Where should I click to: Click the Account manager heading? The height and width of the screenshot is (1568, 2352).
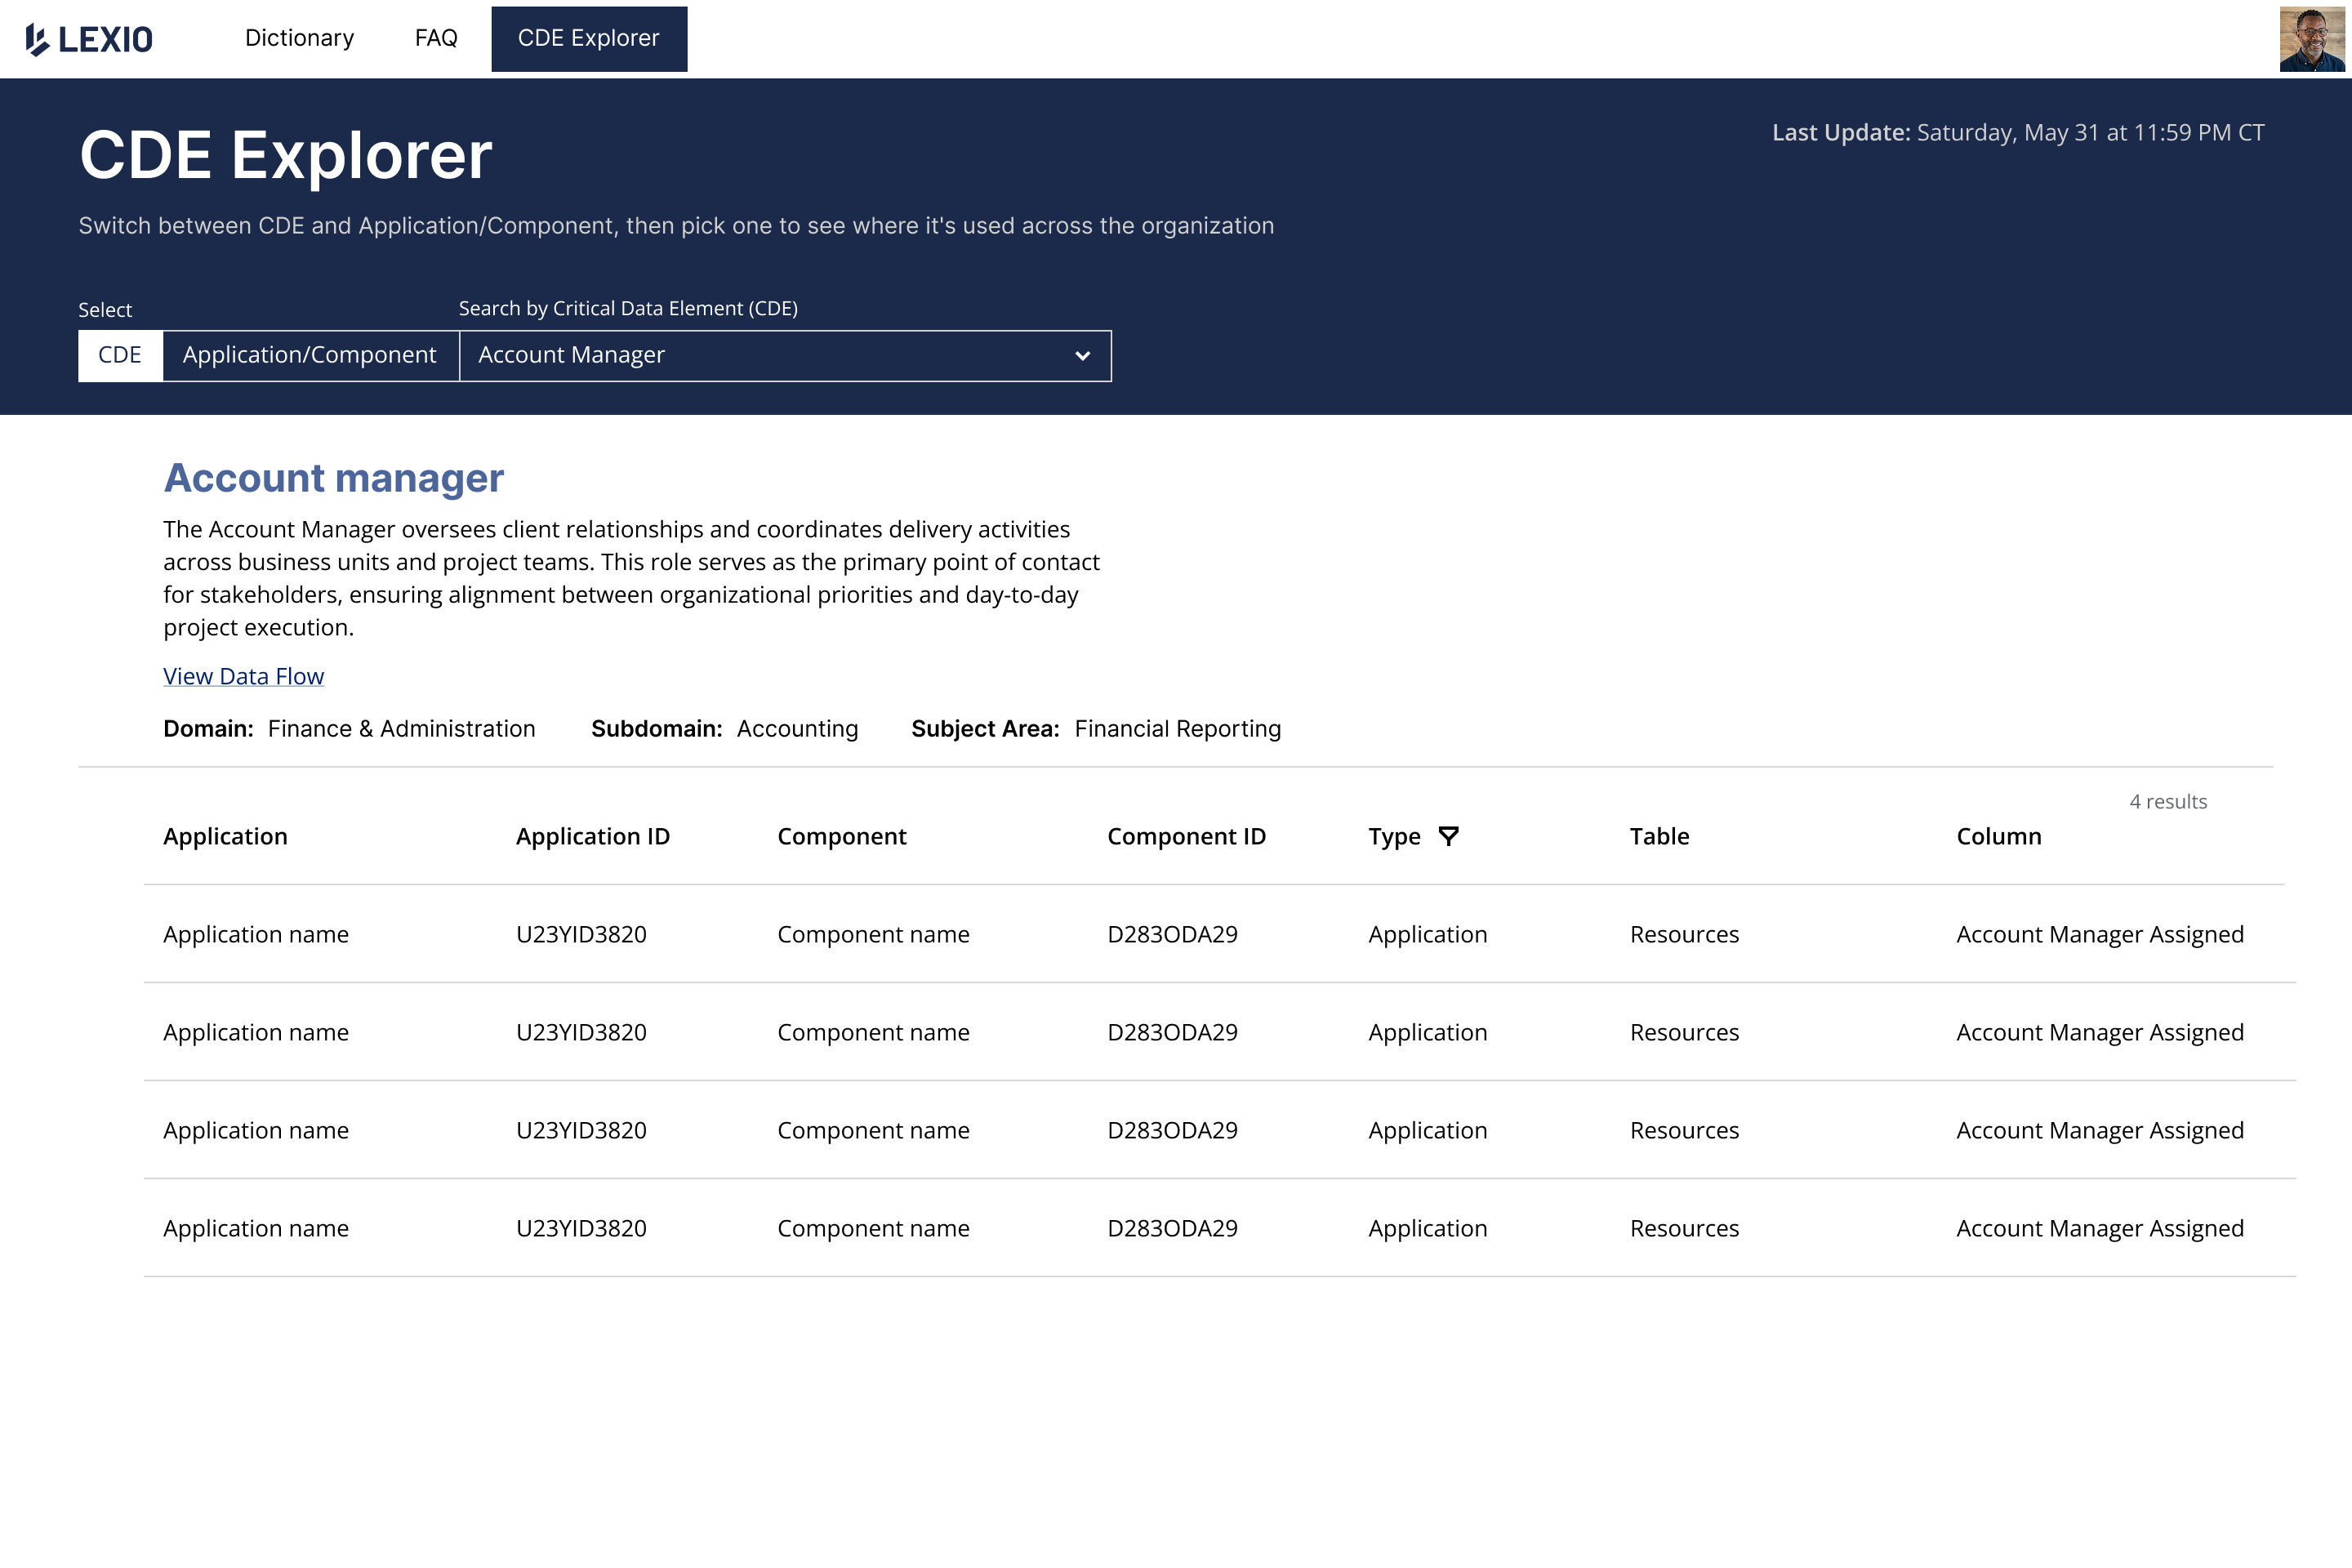click(x=333, y=479)
